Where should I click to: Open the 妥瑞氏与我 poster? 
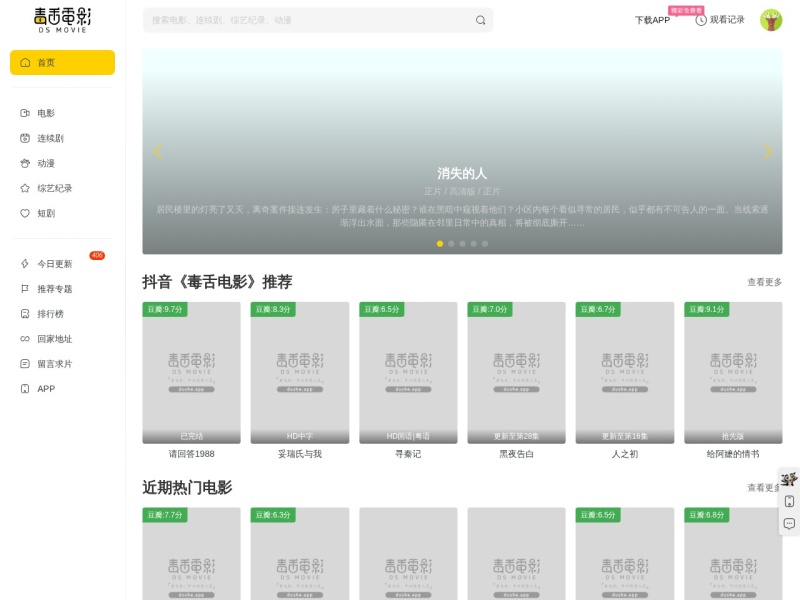[300, 372]
